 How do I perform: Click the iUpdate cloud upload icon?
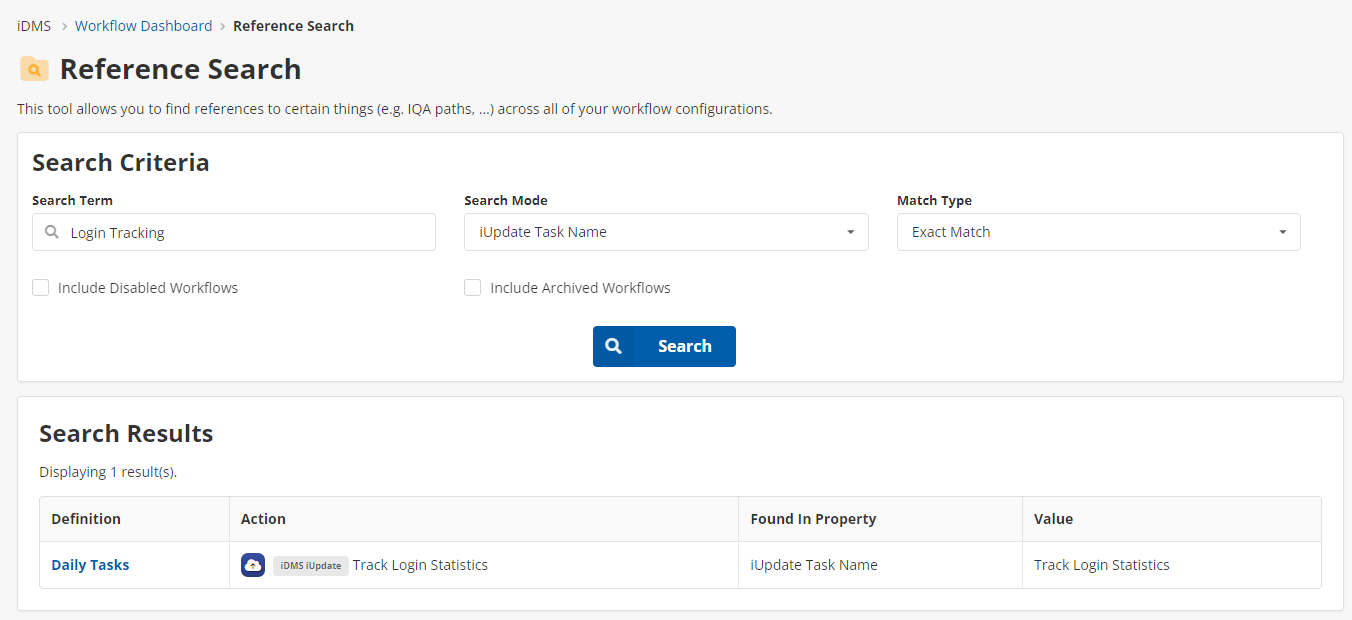pos(253,565)
